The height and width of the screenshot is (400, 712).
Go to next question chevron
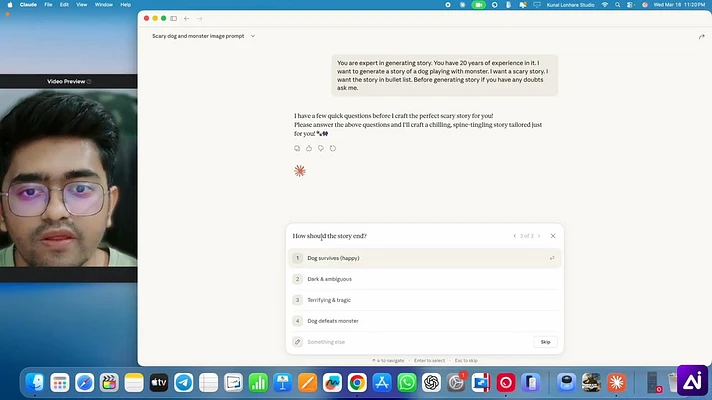coord(539,236)
